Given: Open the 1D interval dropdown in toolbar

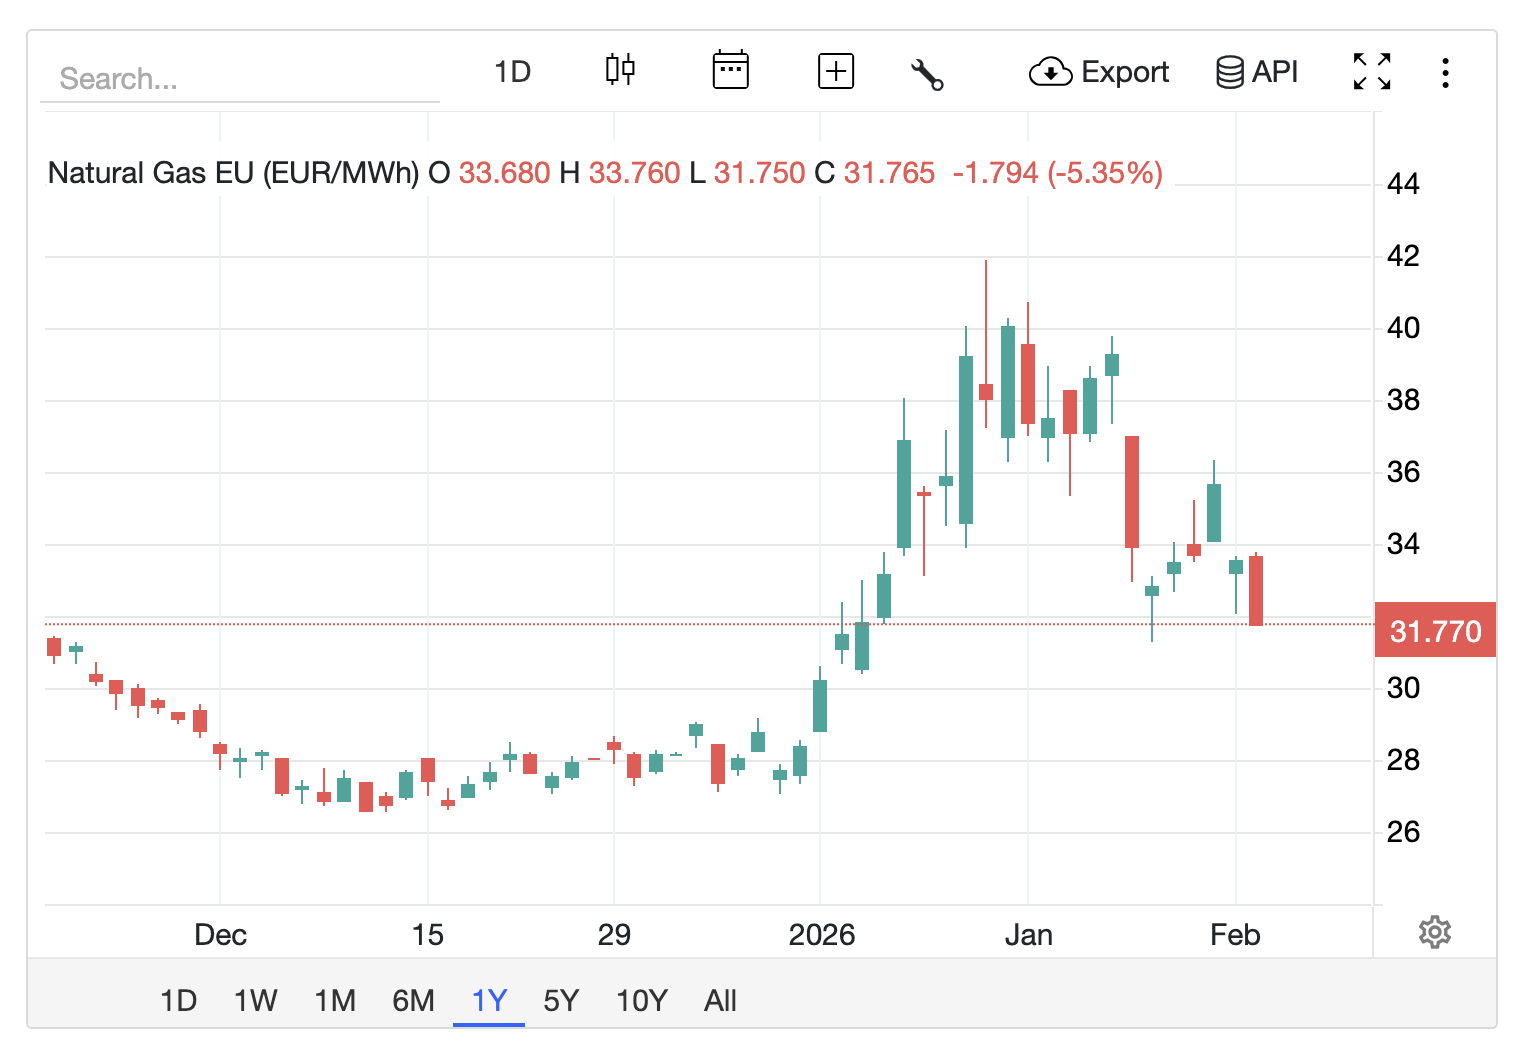Looking at the screenshot, I should click(x=513, y=72).
